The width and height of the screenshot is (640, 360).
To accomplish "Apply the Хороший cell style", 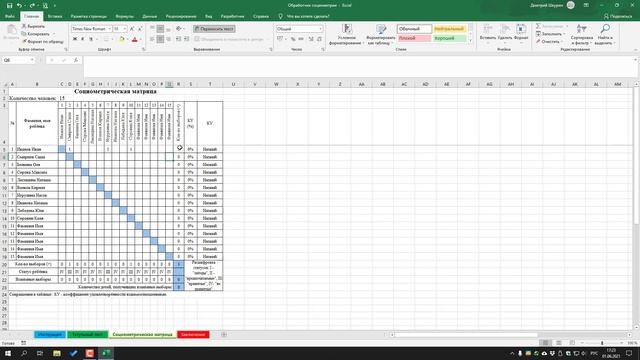I will (x=449, y=38).
